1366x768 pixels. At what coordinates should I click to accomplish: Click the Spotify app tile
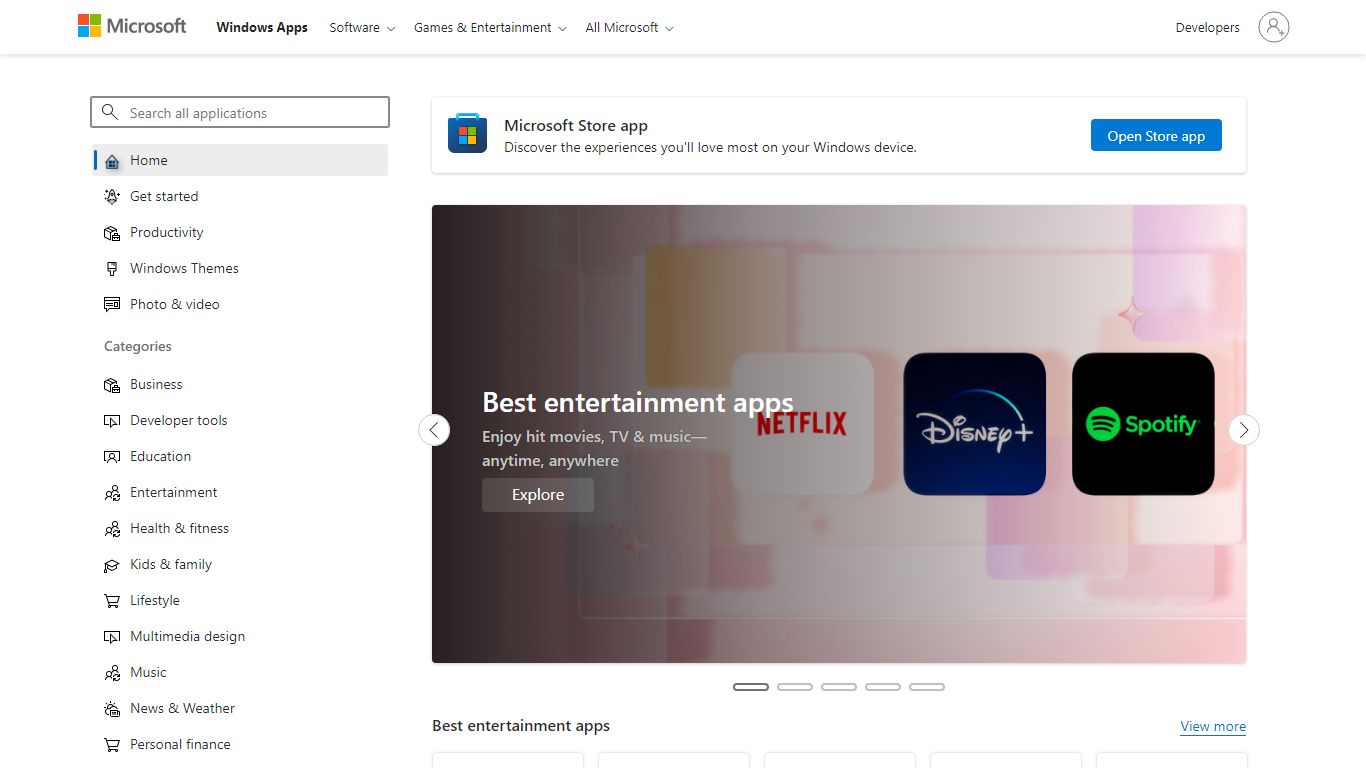(x=1143, y=424)
